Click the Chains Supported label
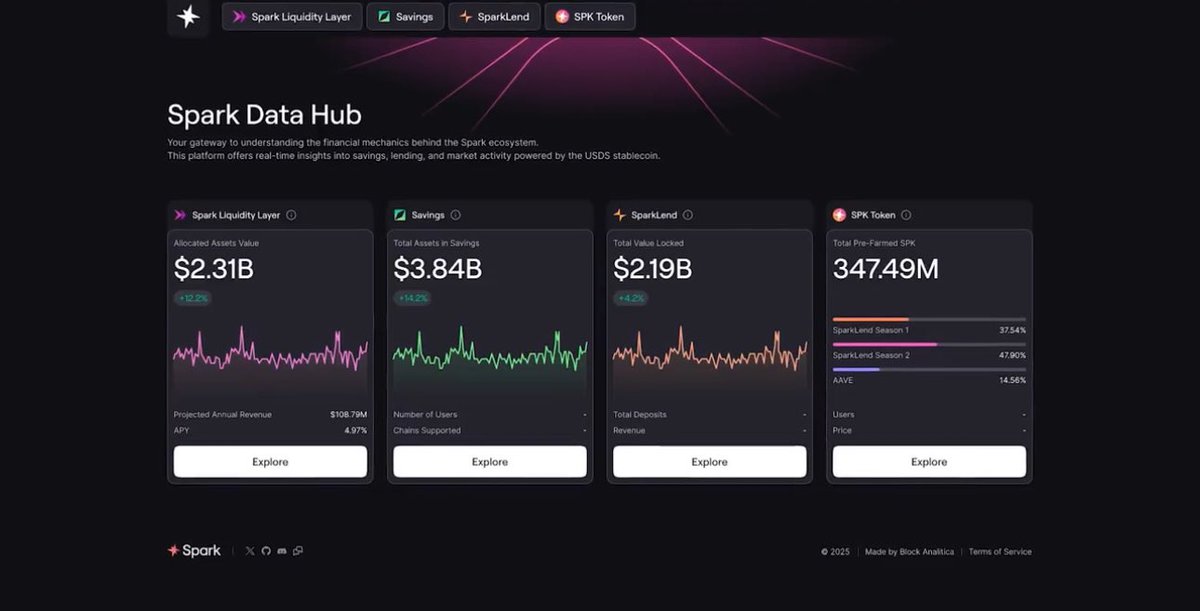The width and height of the screenshot is (1200, 611). click(x=427, y=430)
